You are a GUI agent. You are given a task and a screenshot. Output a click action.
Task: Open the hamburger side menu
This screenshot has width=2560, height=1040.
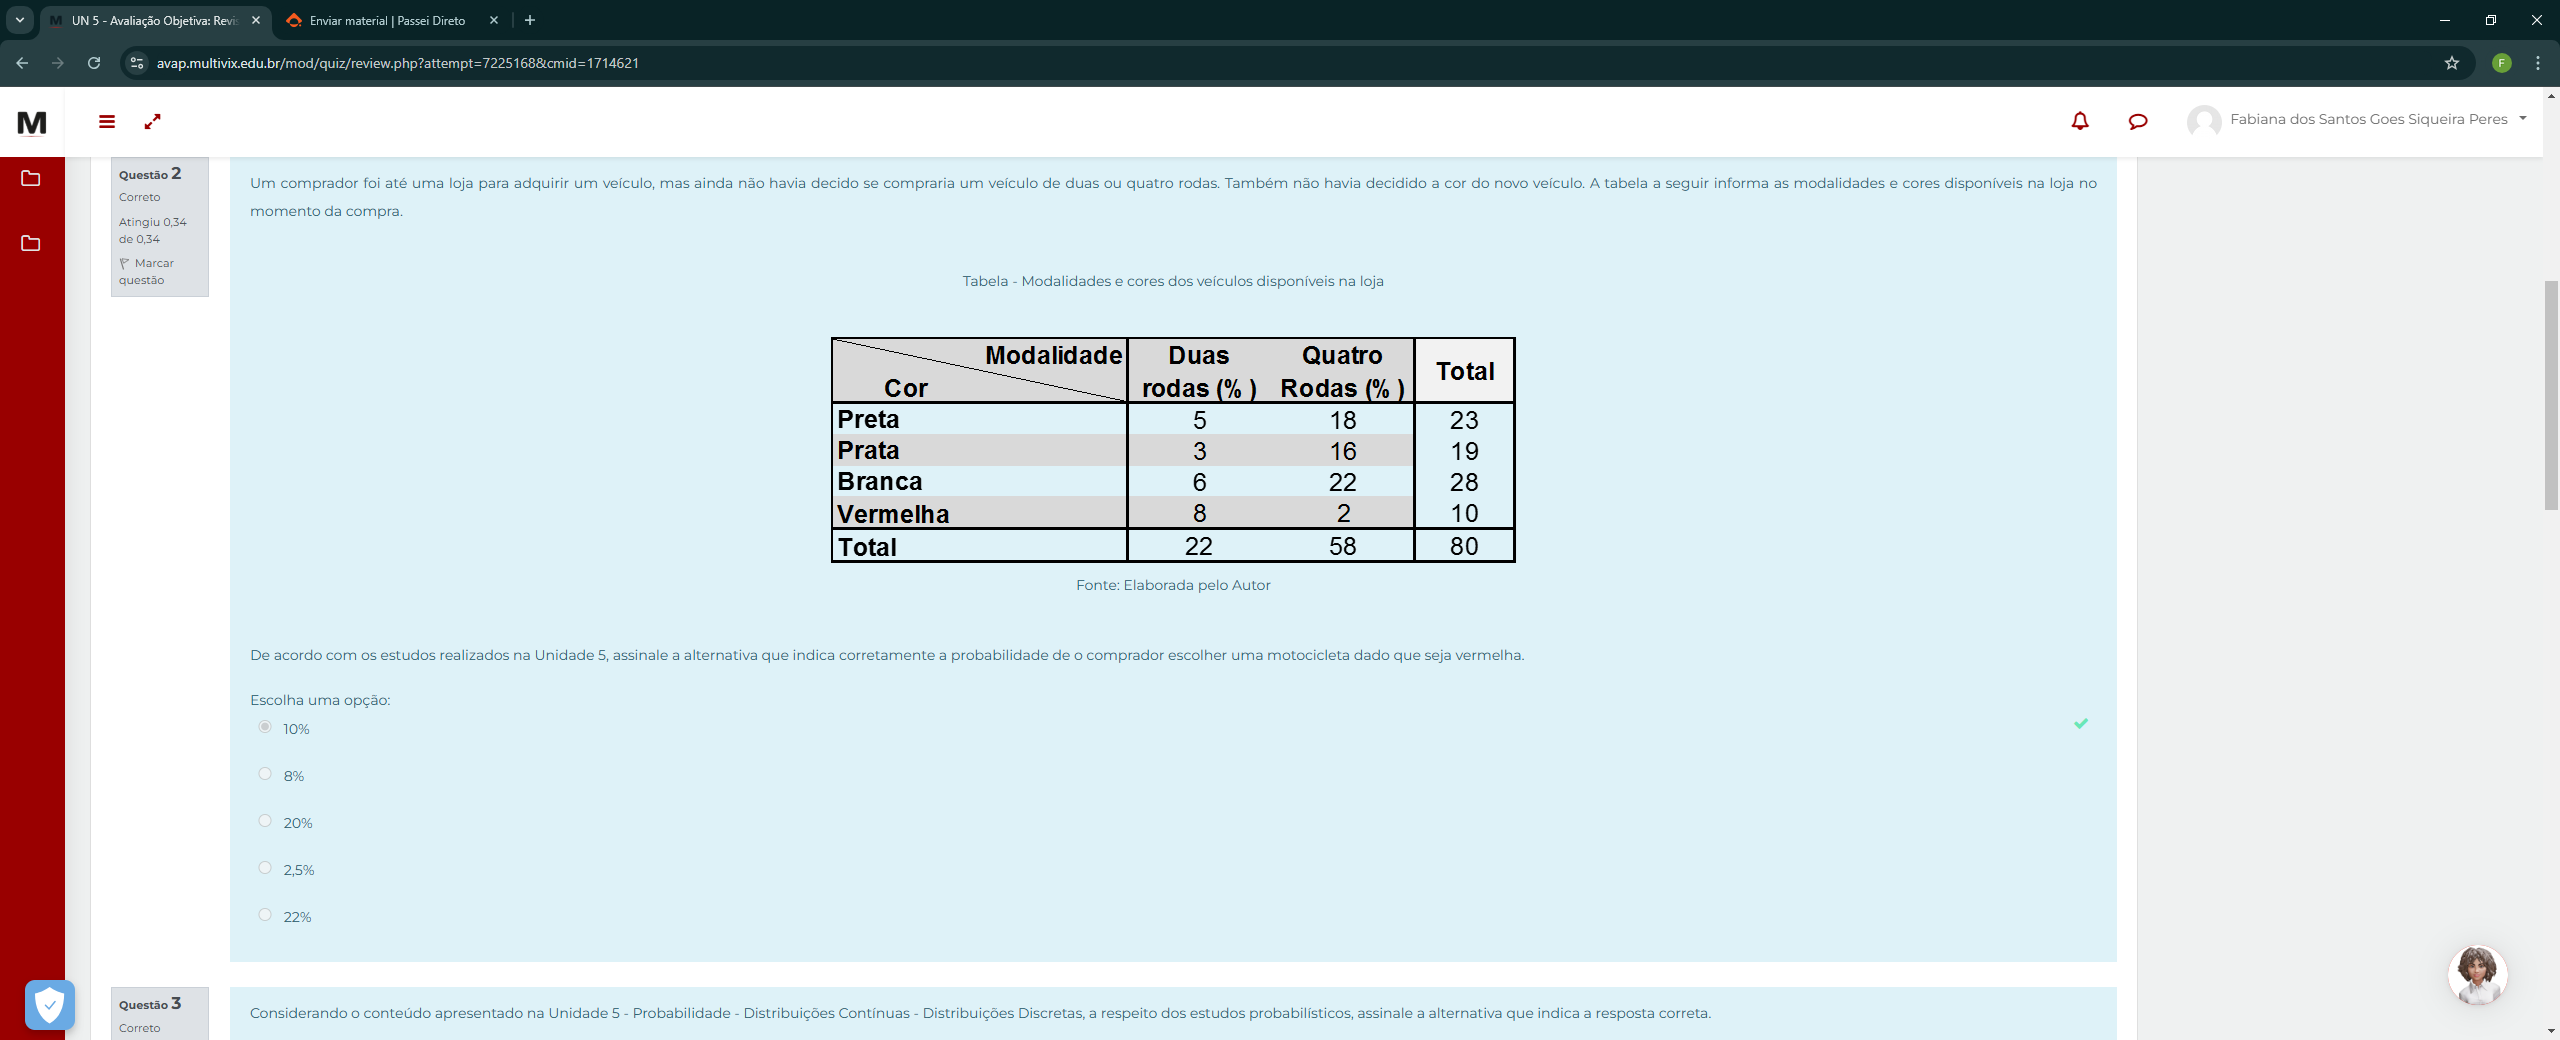point(107,121)
